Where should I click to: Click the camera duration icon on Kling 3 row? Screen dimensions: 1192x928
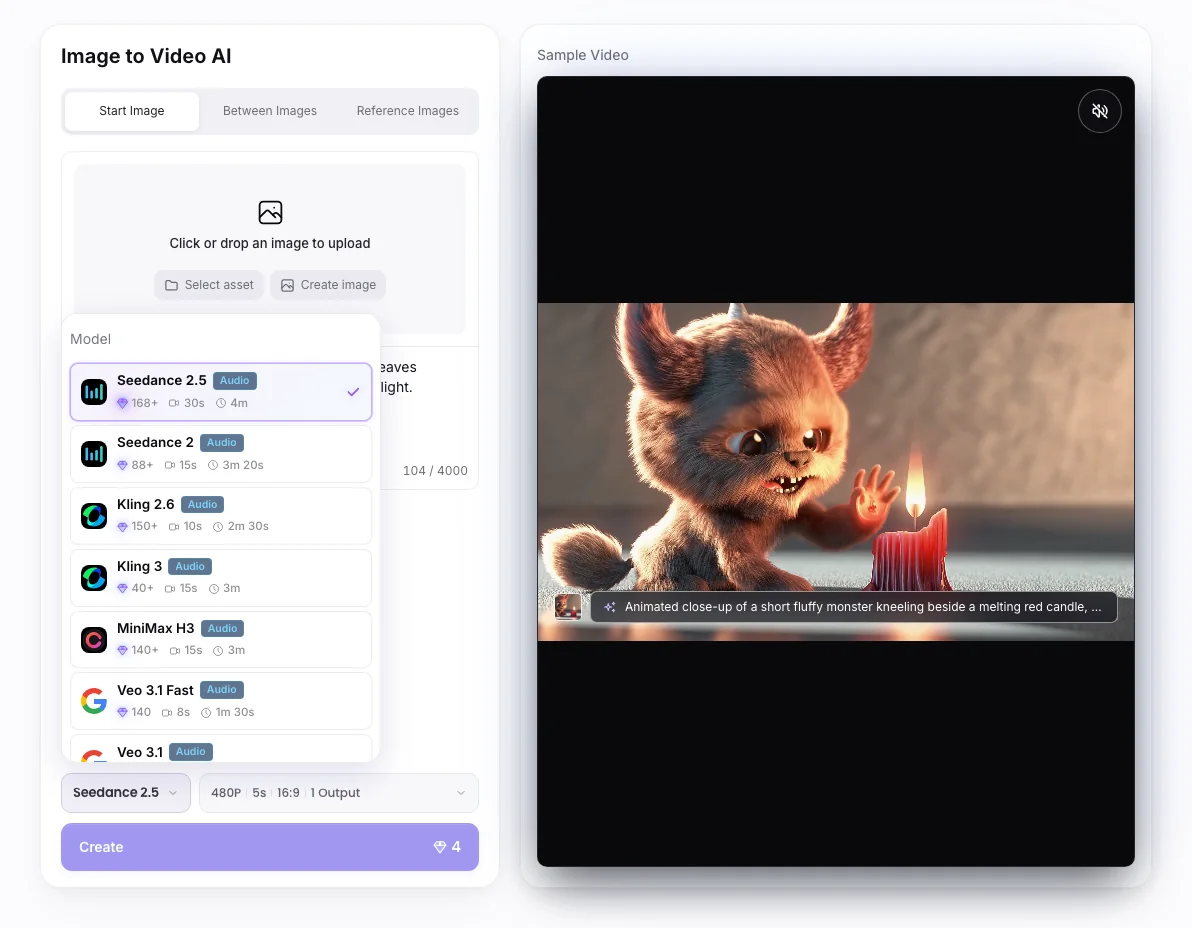(170, 588)
